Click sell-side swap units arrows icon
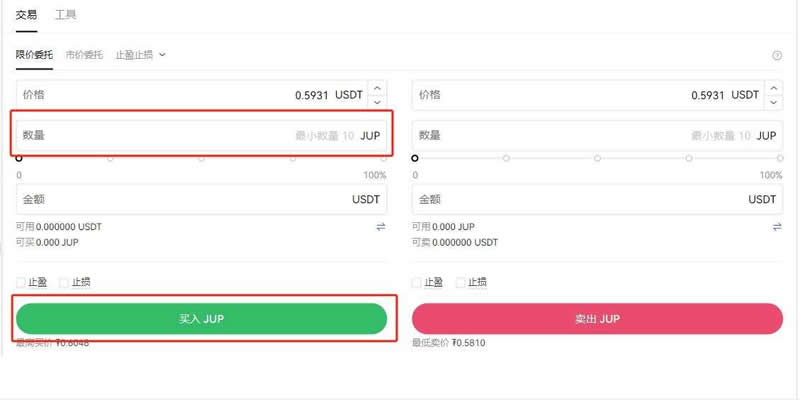The height and width of the screenshot is (400, 800). pos(777,227)
